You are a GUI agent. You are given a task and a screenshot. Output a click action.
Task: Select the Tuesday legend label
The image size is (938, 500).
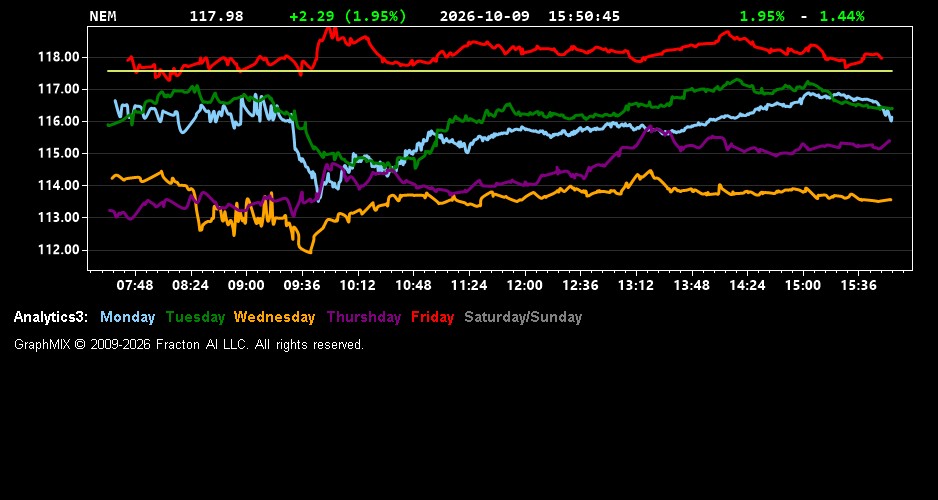[195, 318]
